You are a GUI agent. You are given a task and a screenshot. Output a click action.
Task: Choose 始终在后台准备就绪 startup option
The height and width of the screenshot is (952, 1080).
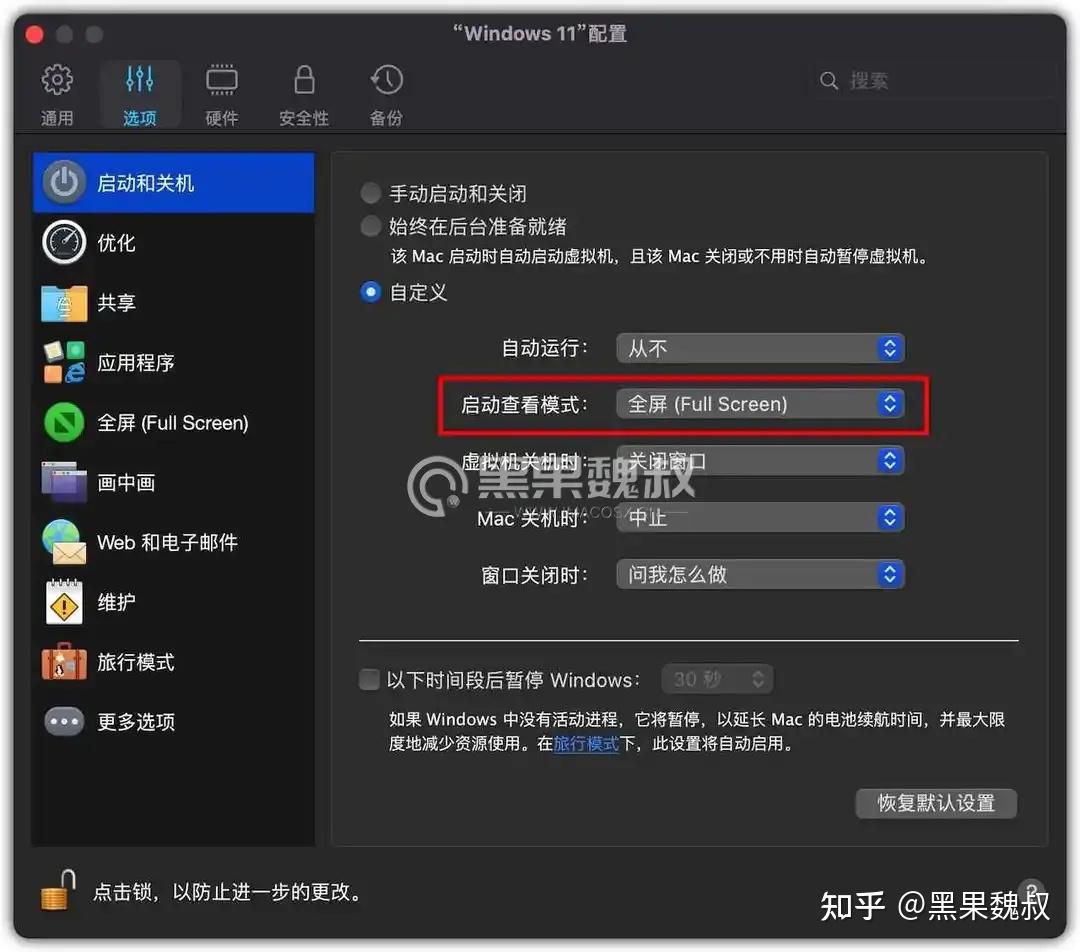pyautogui.click(x=370, y=226)
